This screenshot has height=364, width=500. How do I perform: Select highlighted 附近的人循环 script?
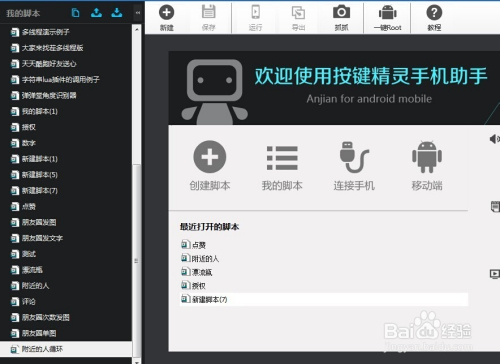(66, 349)
